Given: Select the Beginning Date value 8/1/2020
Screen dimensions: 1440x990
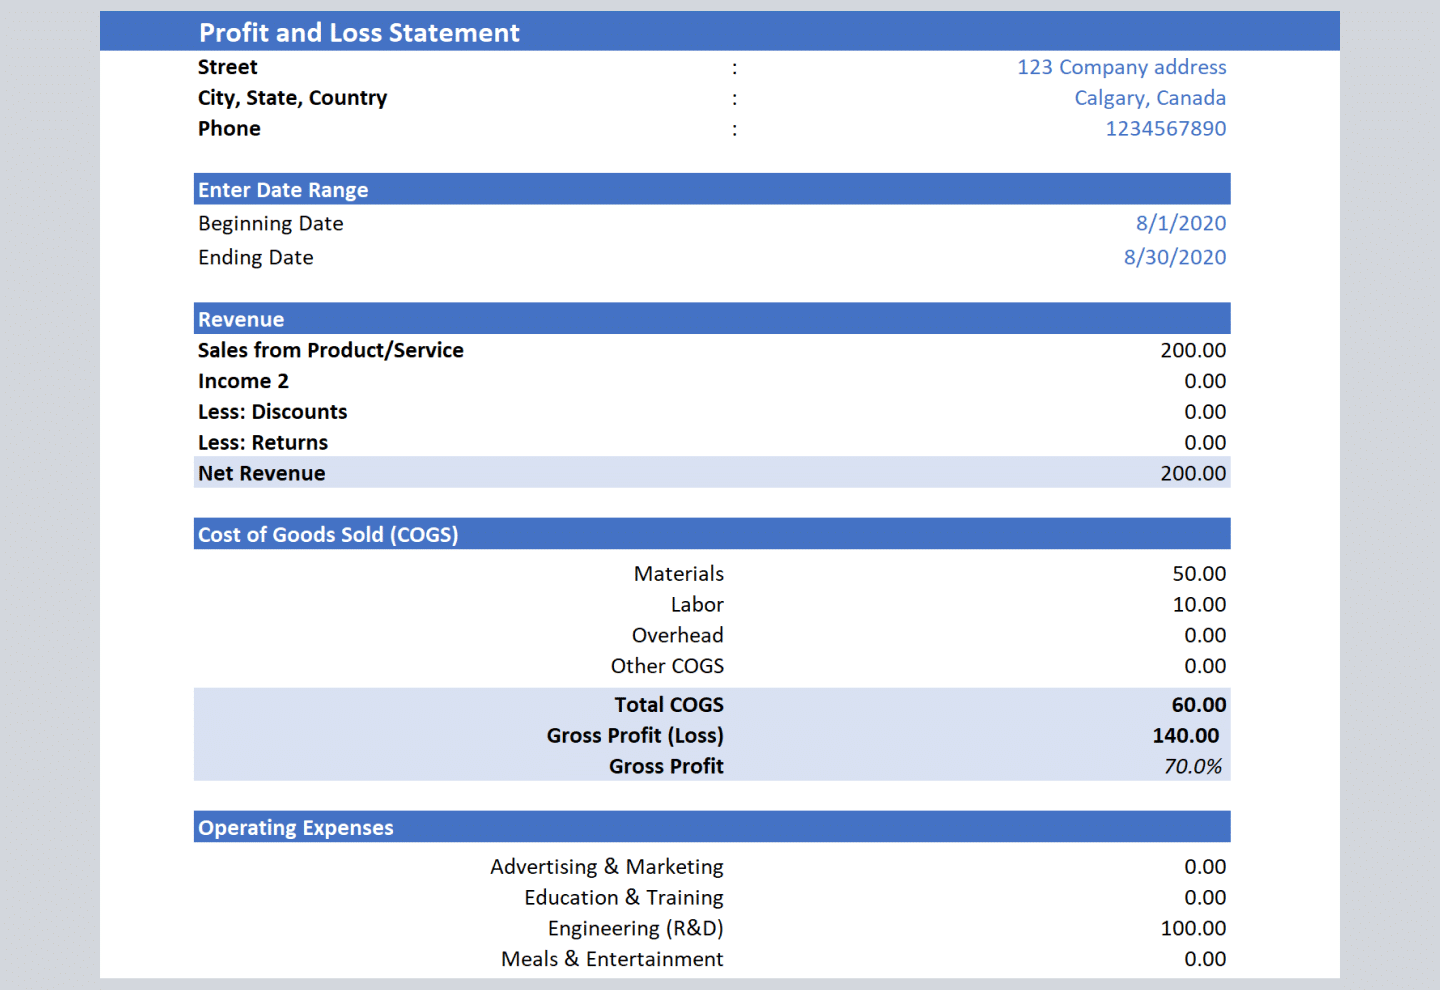Looking at the screenshot, I should 1180,223.
